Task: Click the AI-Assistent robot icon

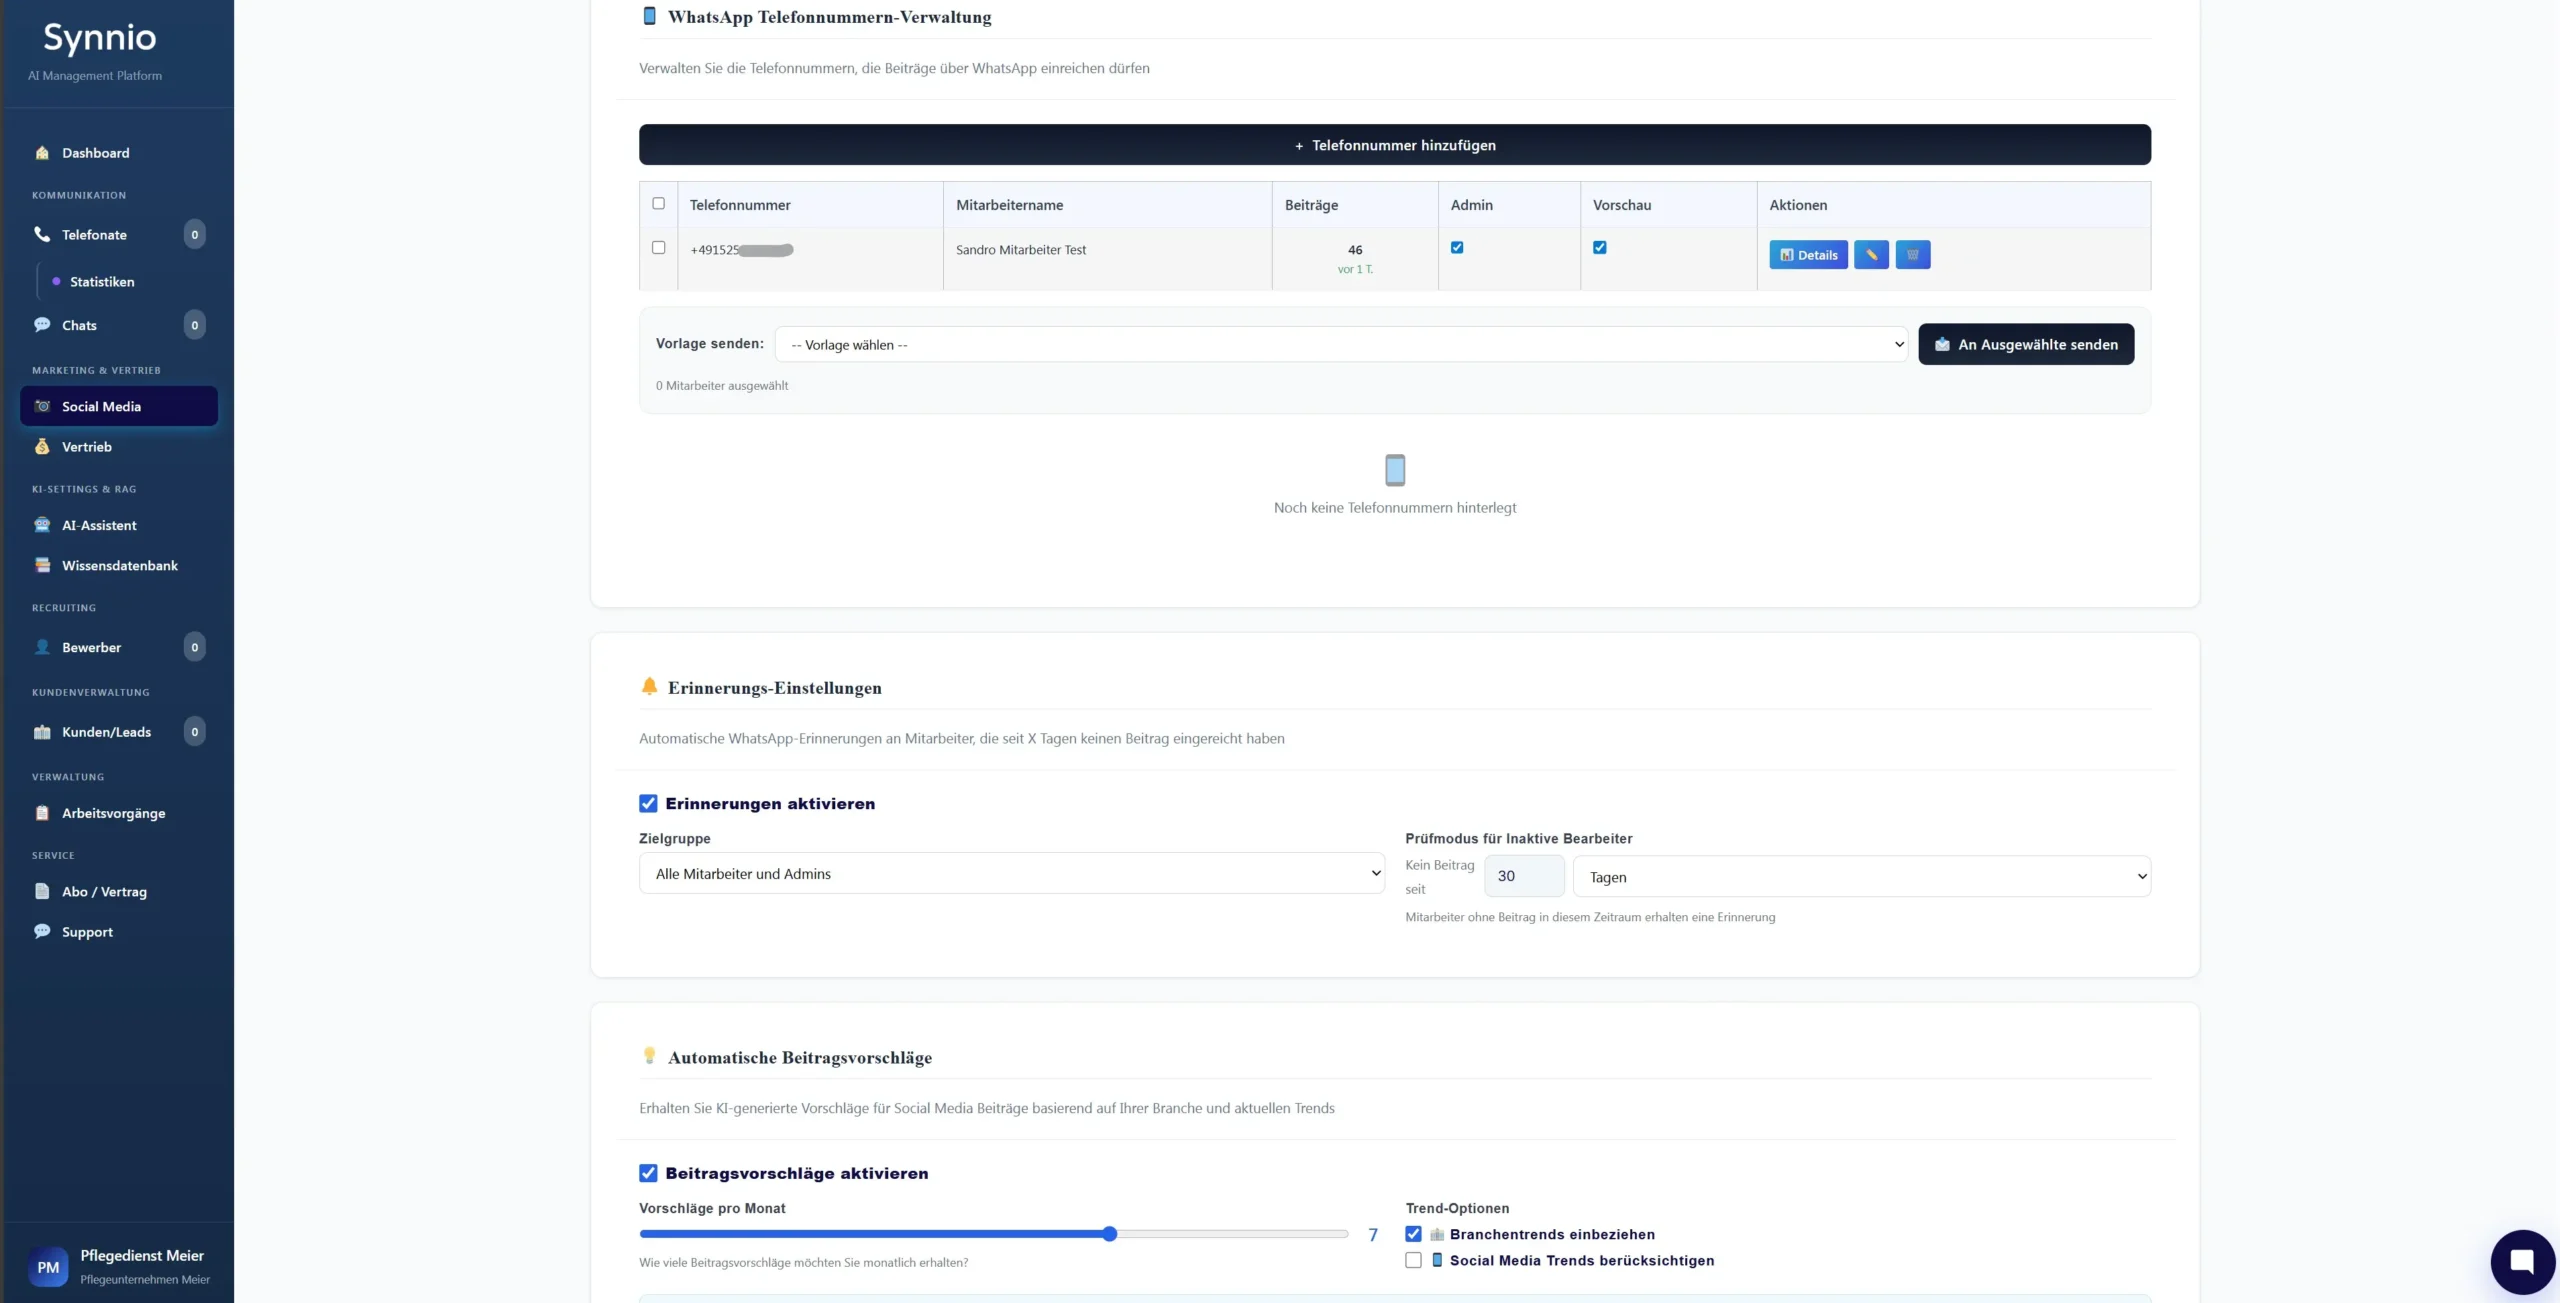Action: click(x=42, y=525)
